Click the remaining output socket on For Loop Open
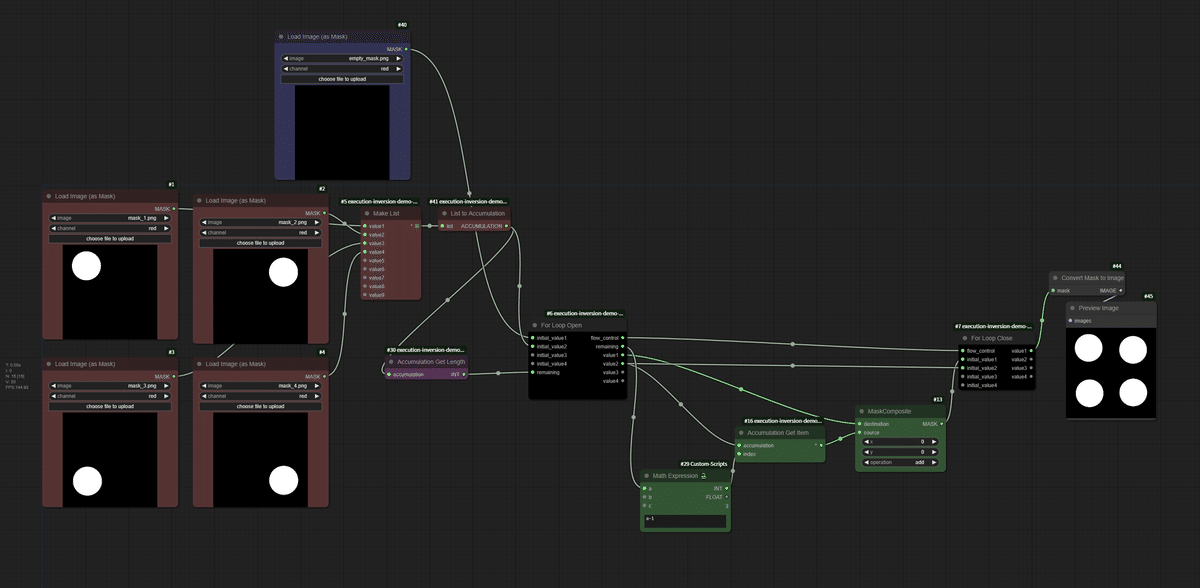The image size is (1200, 588). point(623,346)
